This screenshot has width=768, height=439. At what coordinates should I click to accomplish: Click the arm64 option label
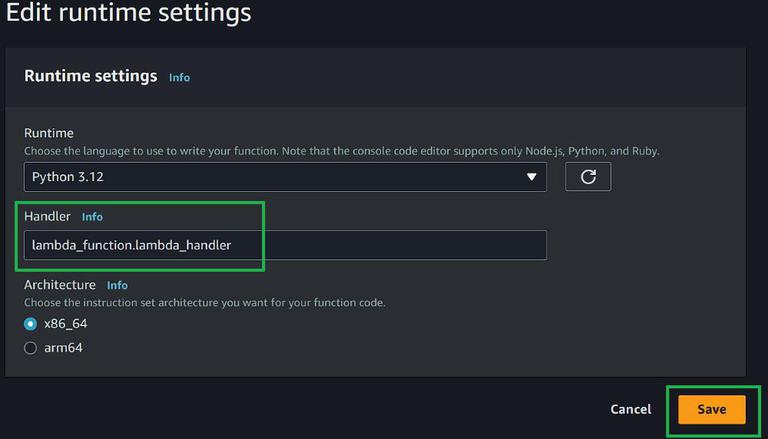click(62, 348)
